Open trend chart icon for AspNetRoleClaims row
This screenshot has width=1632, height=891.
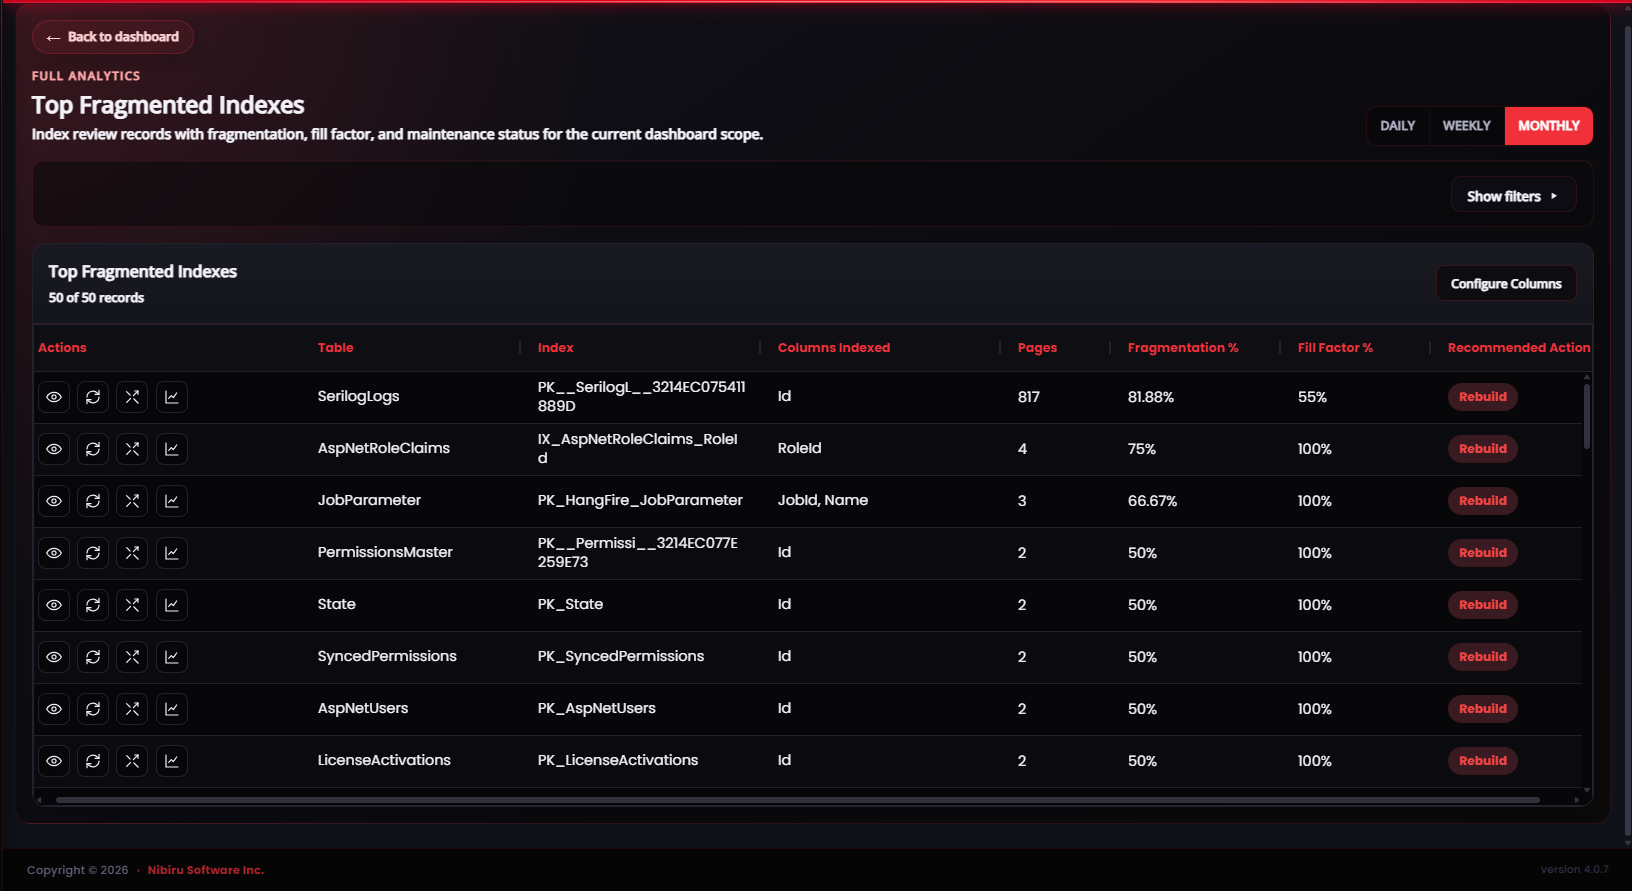tap(172, 449)
